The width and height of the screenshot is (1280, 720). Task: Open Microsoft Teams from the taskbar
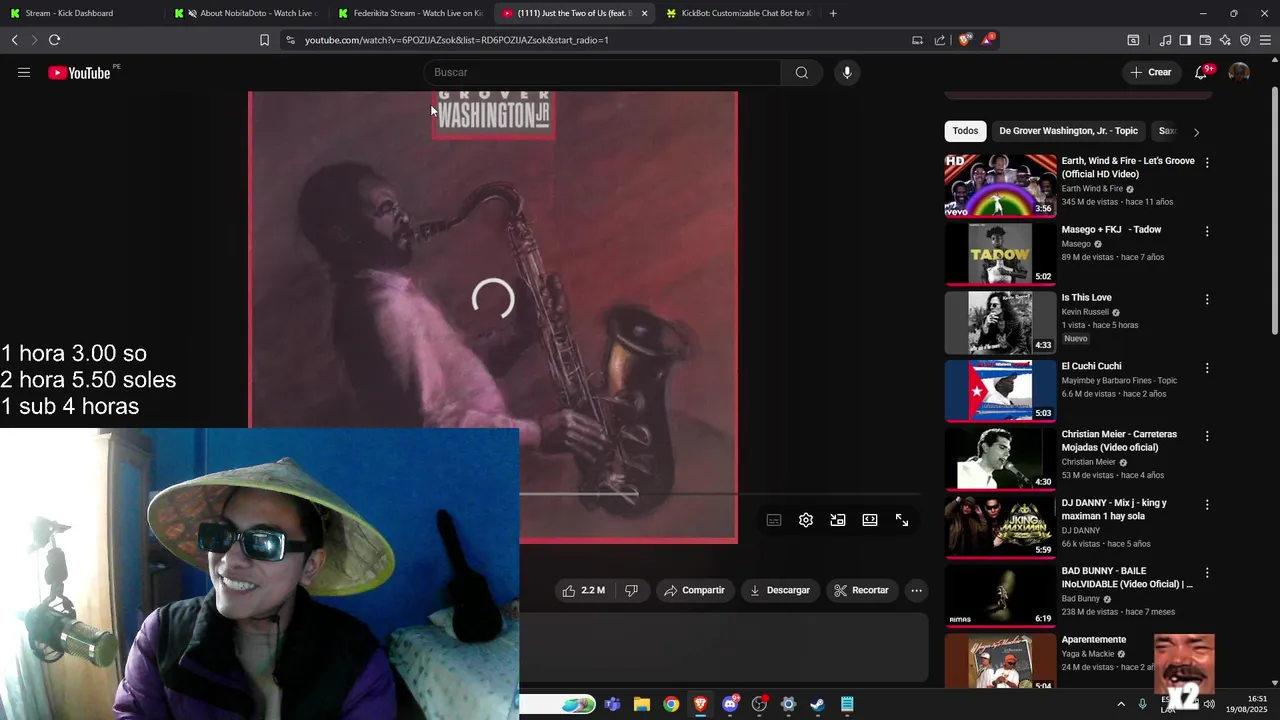612,704
